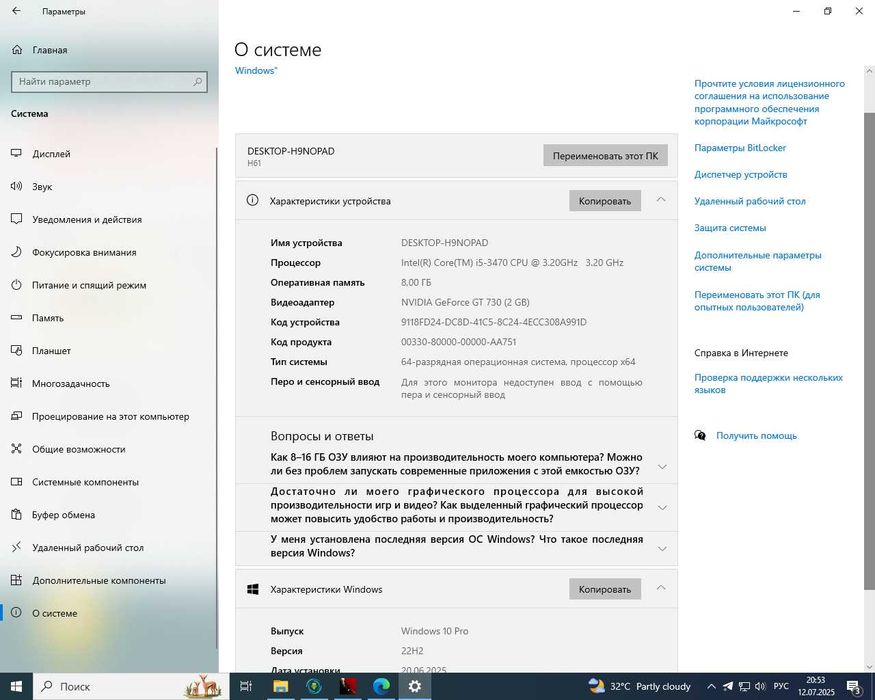The width and height of the screenshot is (875, 700).
Task: Open the Память storage icon
Action: pyautogui.click(x=16, y=318)
